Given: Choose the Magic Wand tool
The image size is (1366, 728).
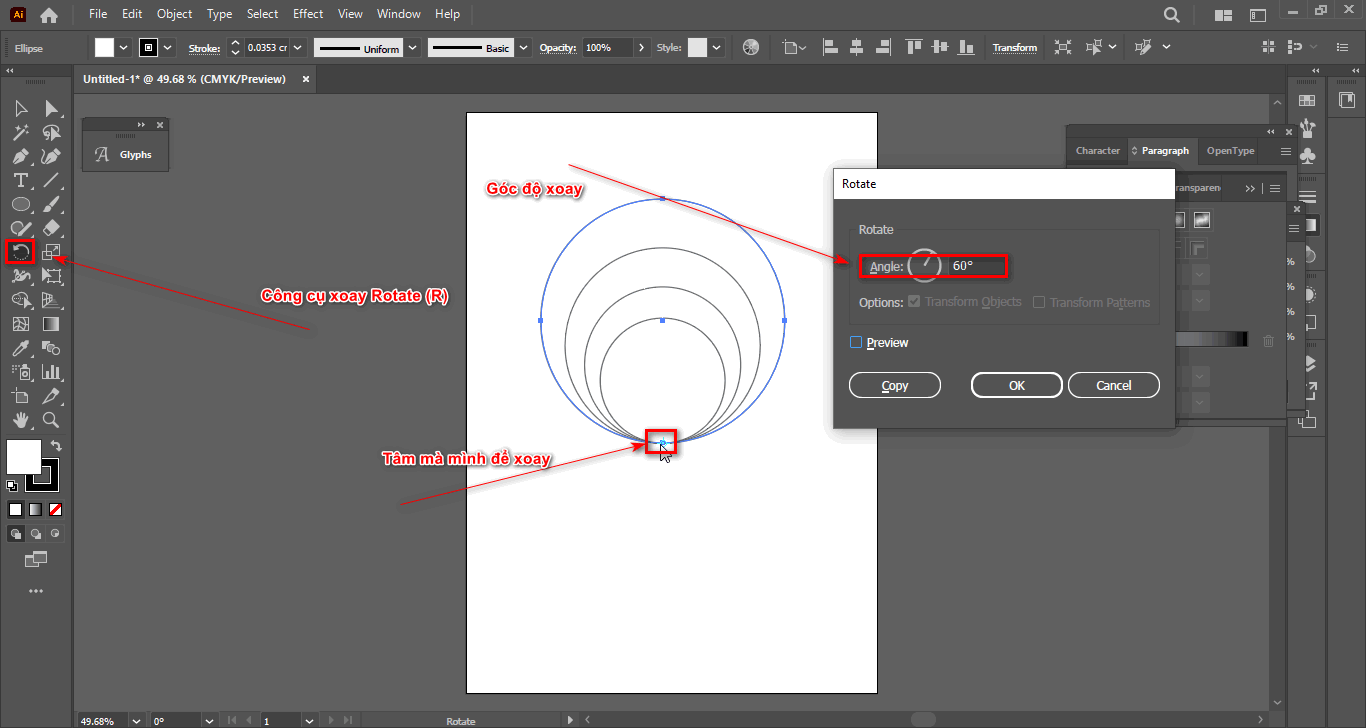Looking at the screenshot, I should coord(20,132).
